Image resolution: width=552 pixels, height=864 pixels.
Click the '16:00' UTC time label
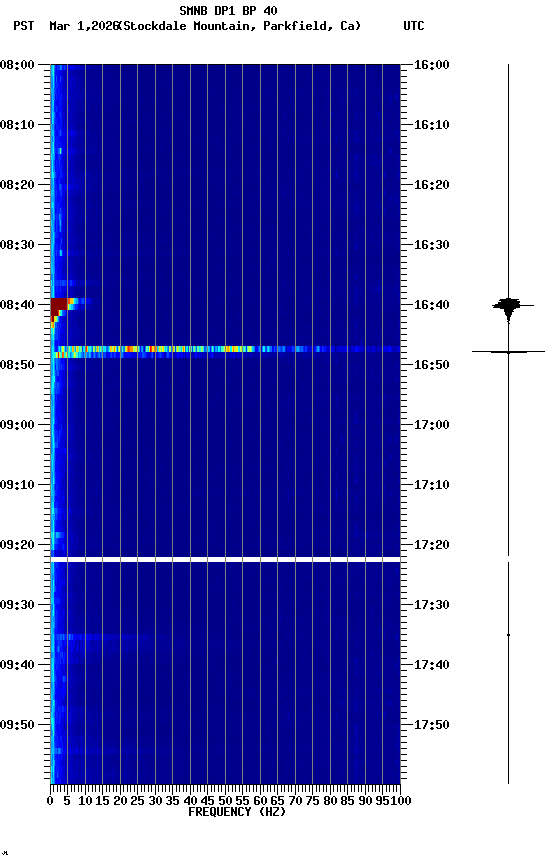[432, 65]
